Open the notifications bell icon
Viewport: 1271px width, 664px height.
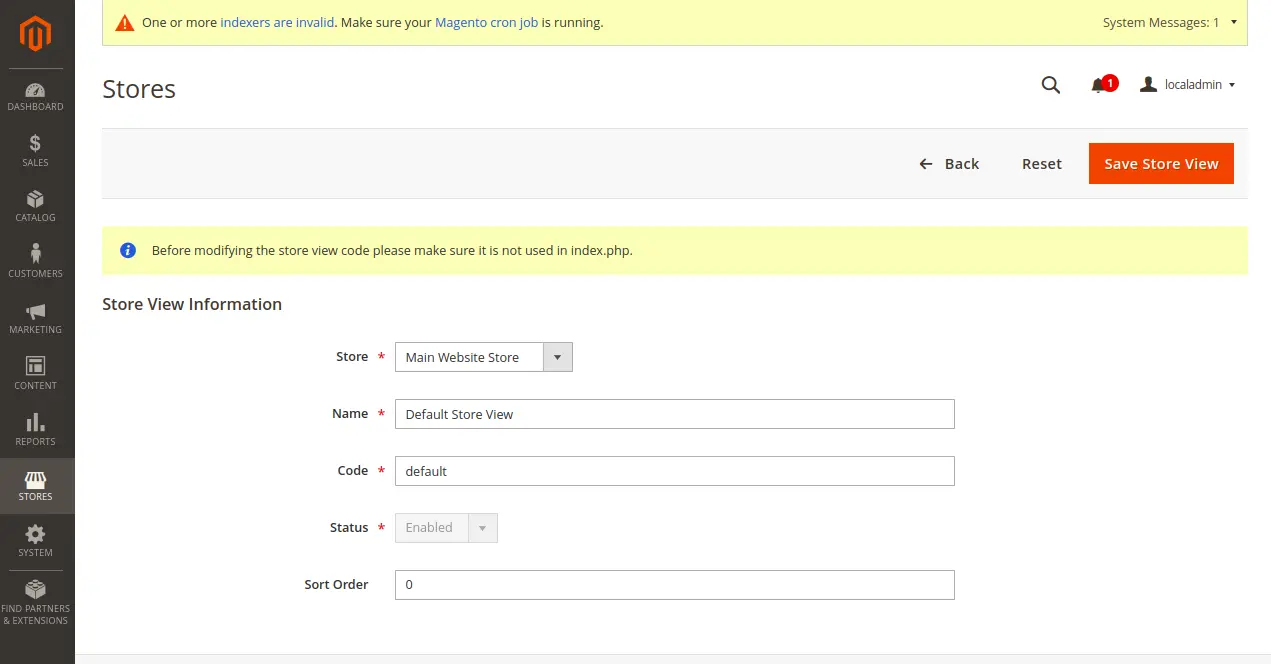pos(1099,85)
